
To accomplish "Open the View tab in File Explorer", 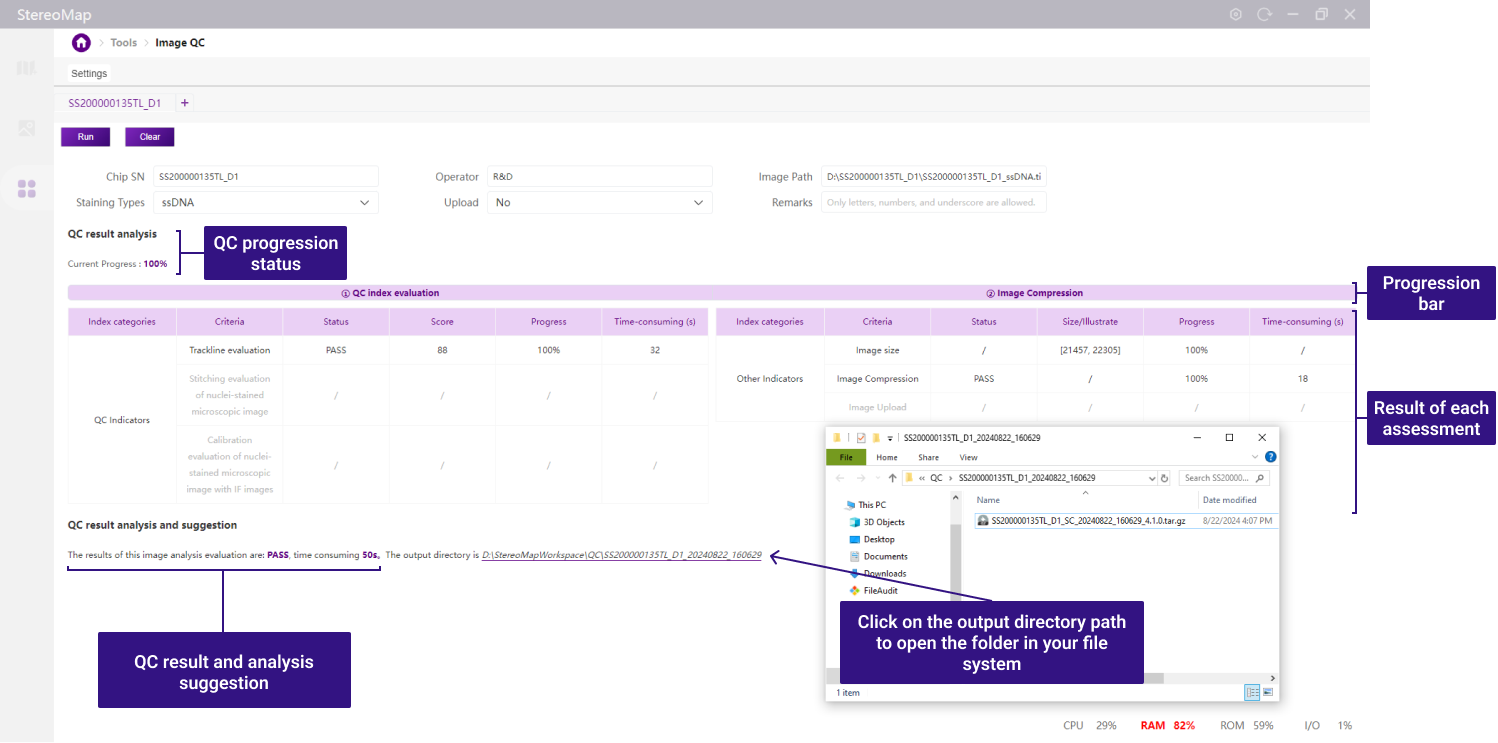I will [x=968, y=457].
